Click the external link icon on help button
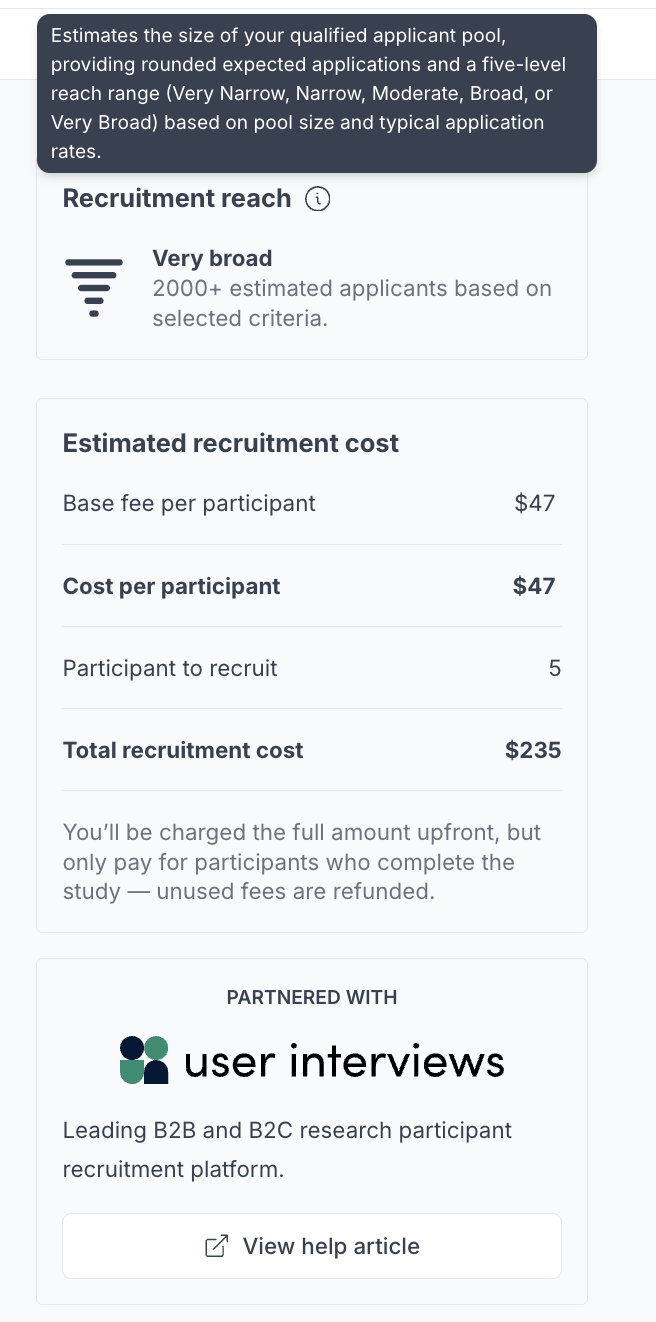Image resolution: width=656 pixels, height=1322 pixels. click(216, 1246)
